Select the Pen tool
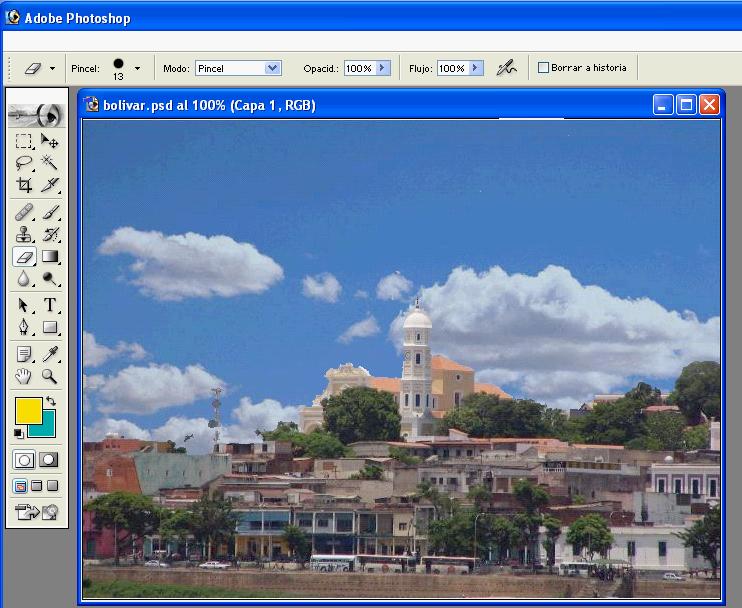This screenshot has height=608, width=742. (24, 327)
